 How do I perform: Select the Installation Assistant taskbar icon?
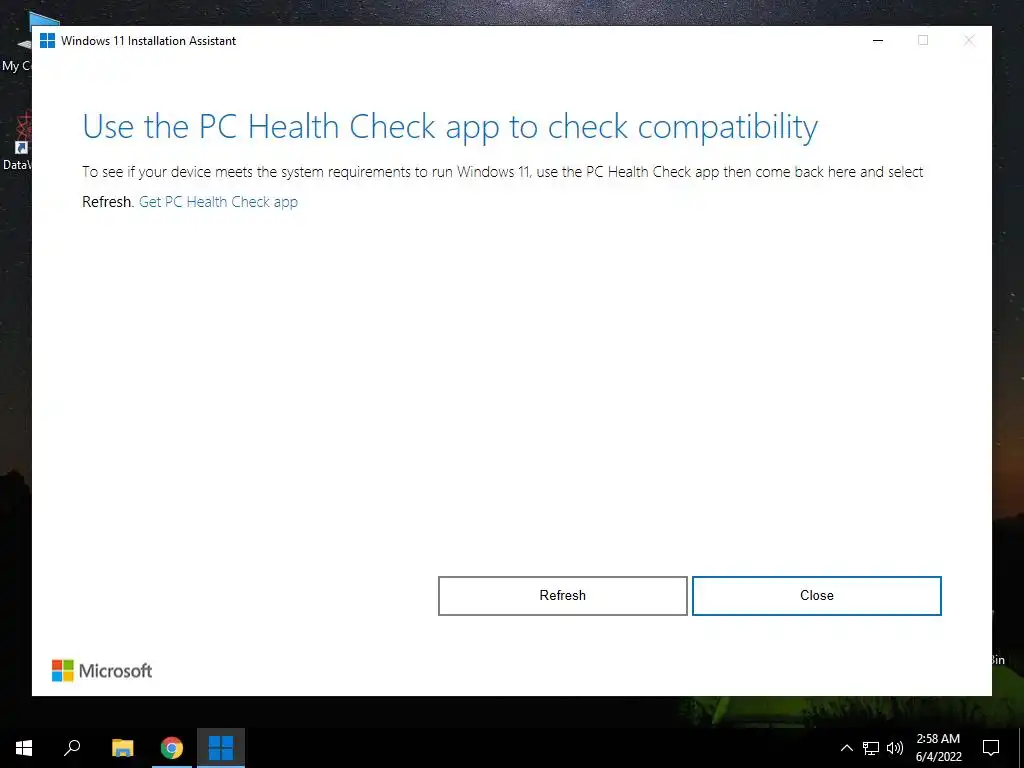(221, 748)
